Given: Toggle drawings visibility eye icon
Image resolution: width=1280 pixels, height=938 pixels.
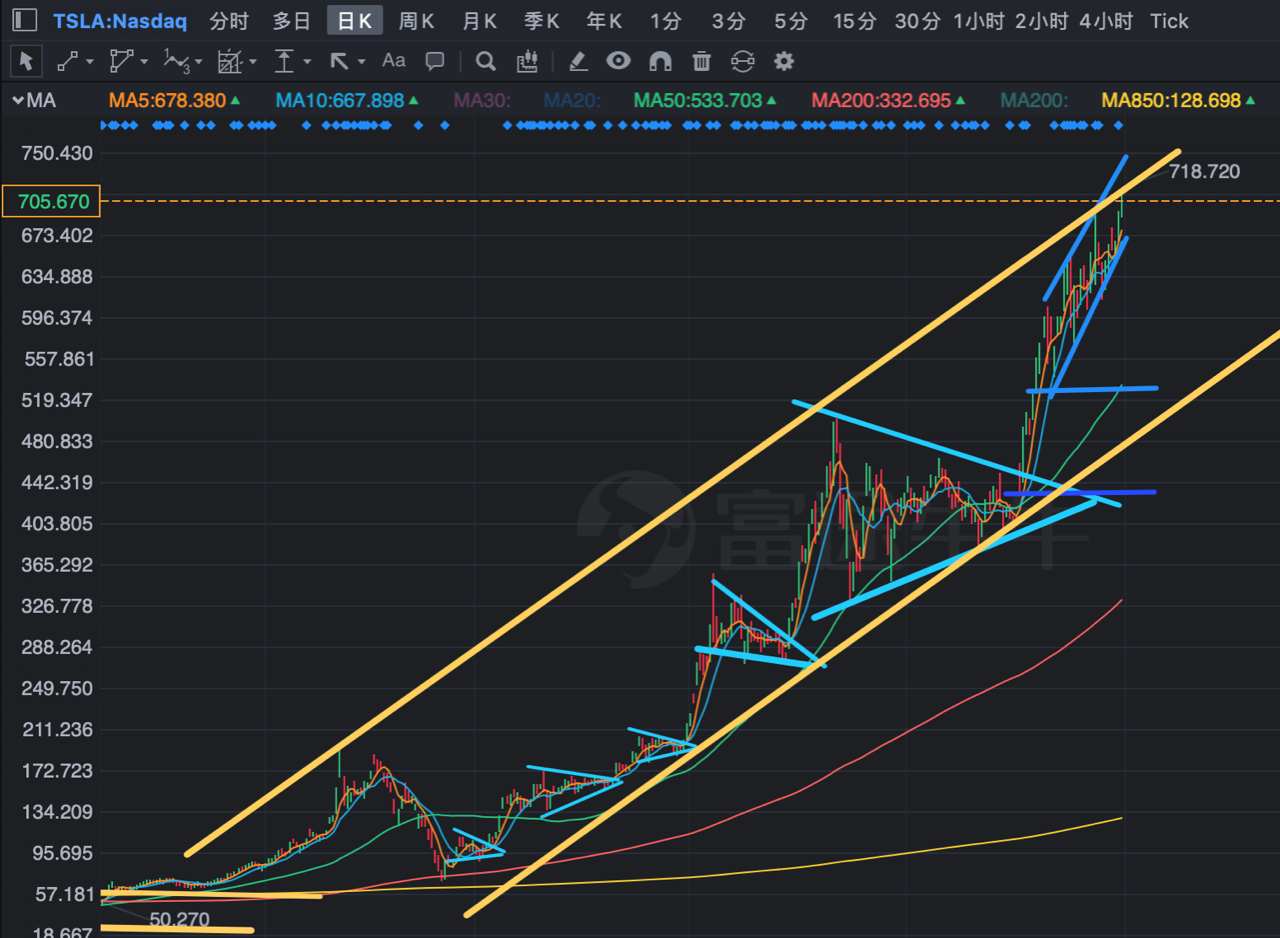Looking at the screenshot, I should 619,61.
